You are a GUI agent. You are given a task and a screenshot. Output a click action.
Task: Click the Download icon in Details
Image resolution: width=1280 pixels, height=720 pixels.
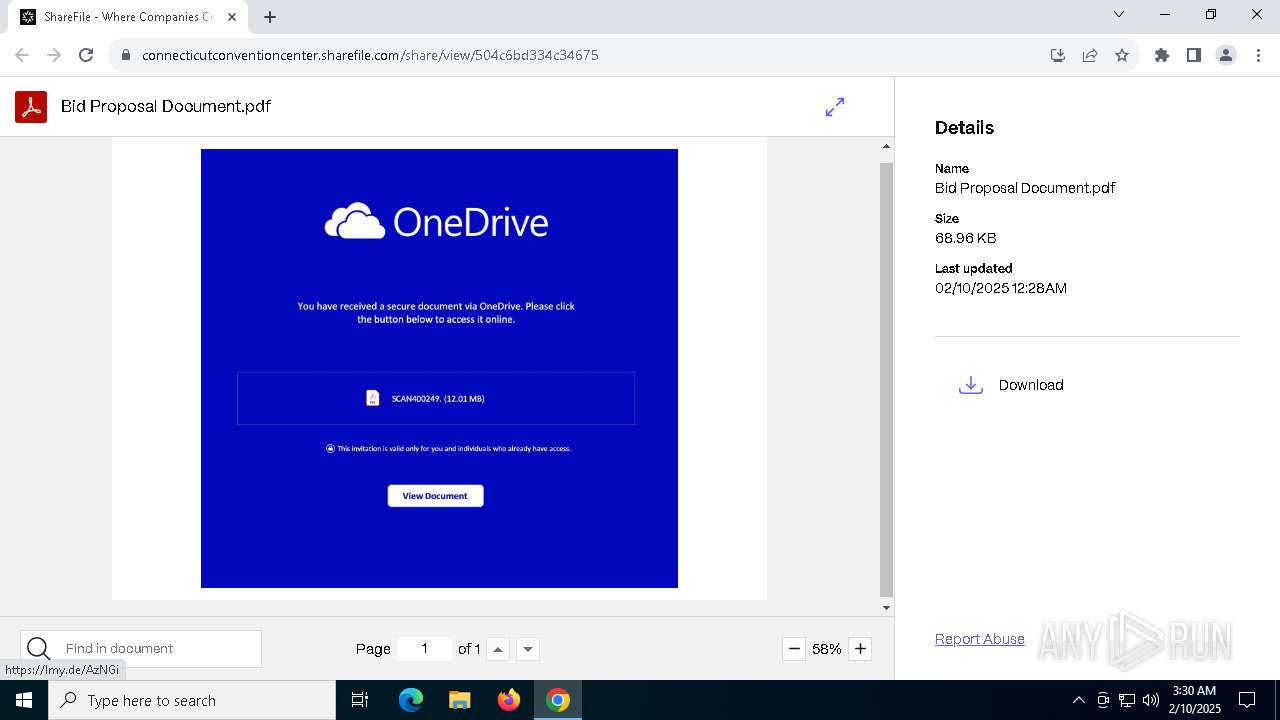pos(970,385)
